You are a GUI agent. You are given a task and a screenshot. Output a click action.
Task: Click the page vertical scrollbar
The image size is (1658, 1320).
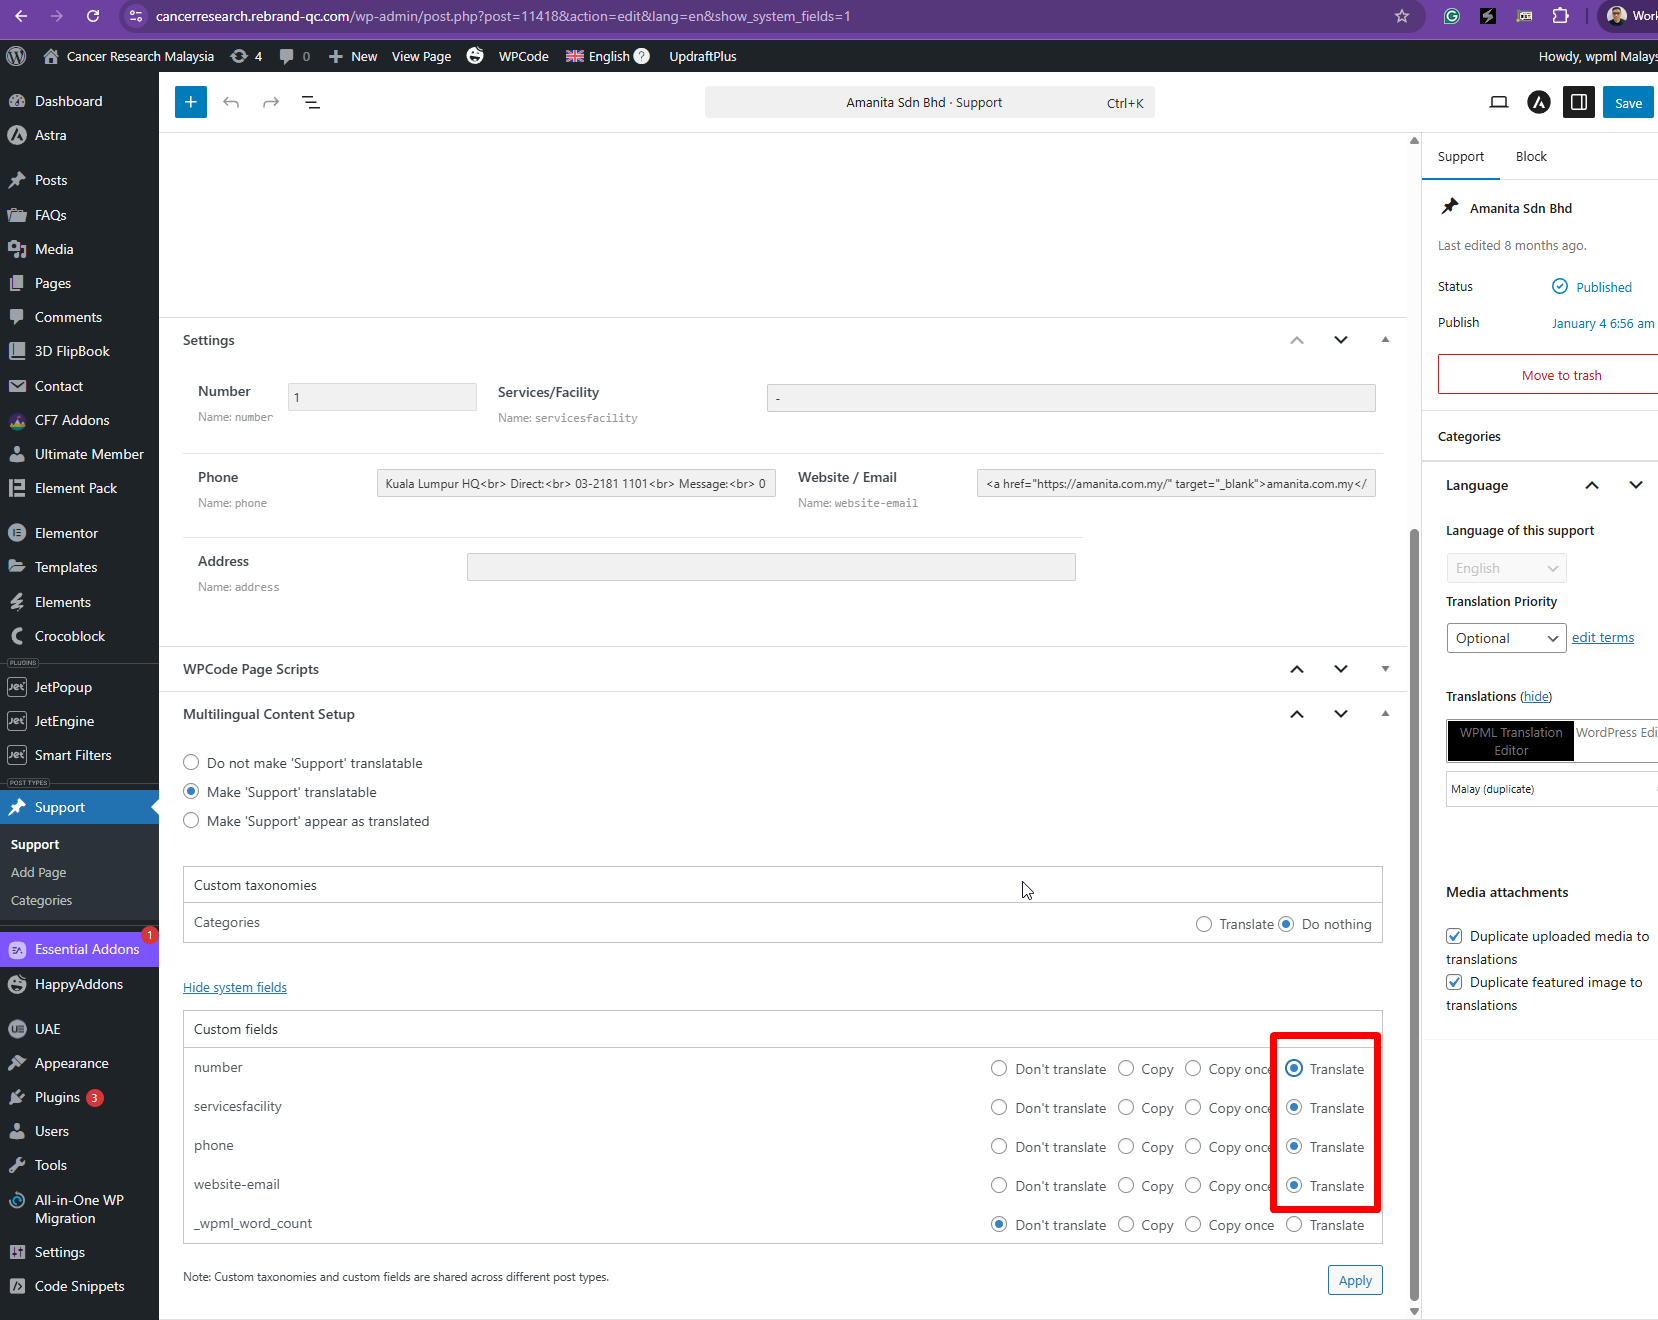[x=1414, y=900]
